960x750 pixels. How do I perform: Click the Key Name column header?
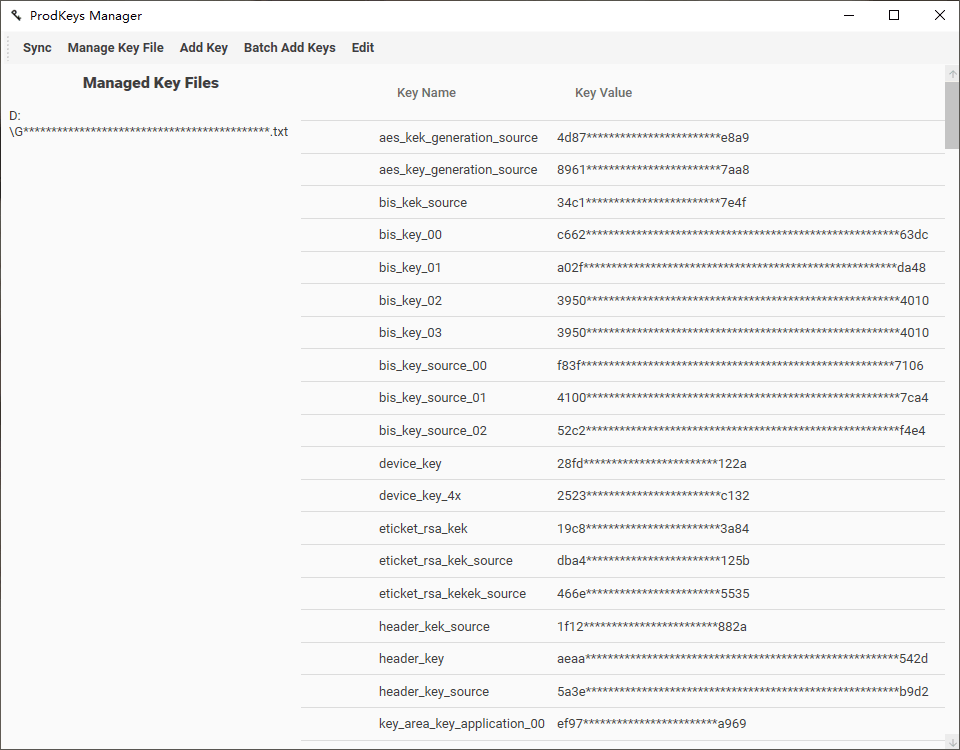click(426, 93)
